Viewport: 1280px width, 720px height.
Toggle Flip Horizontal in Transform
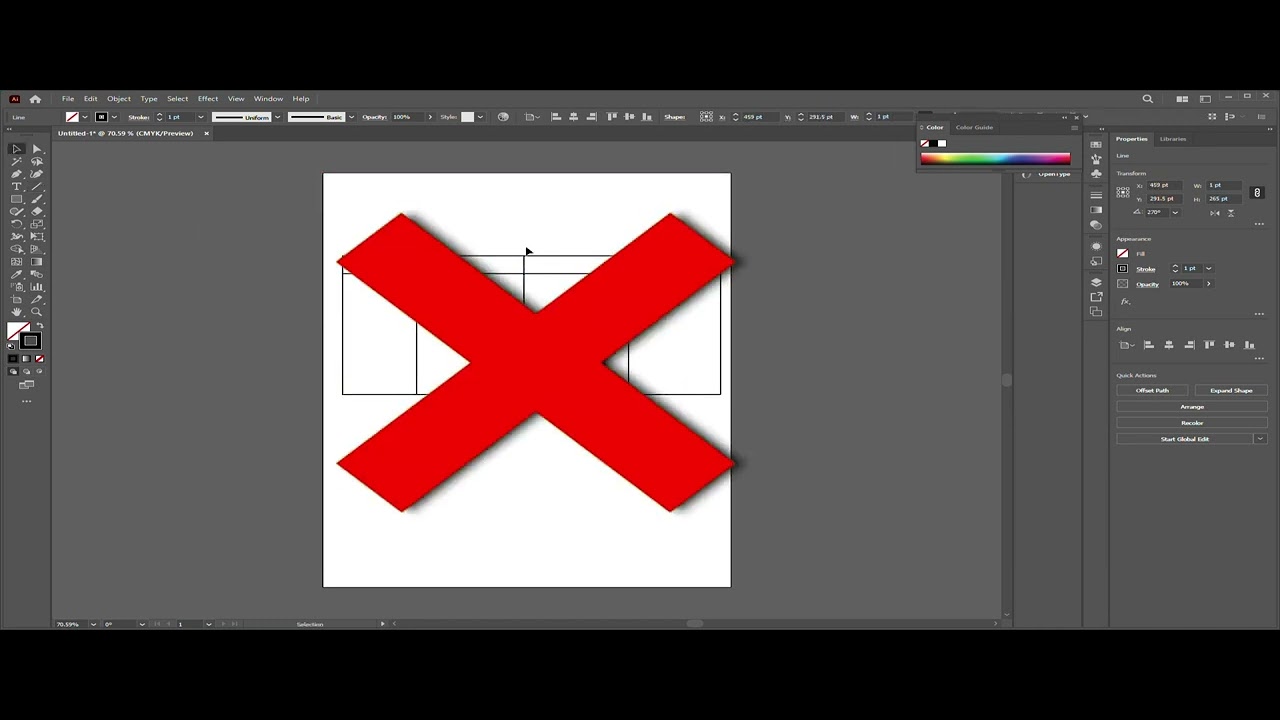pos(1217,212)
